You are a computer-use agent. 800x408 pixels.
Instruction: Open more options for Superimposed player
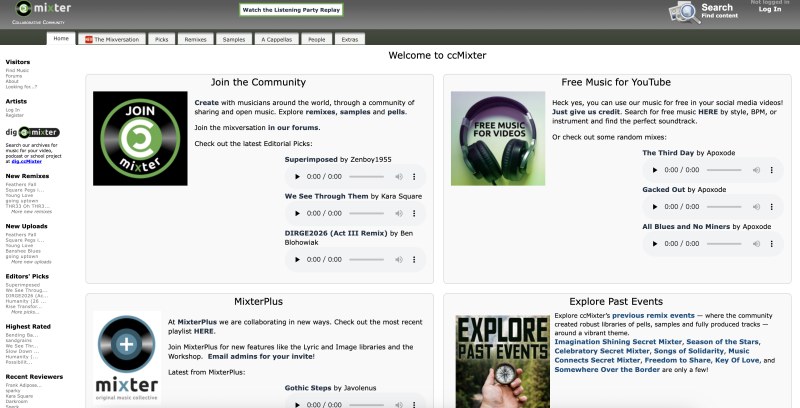[x=414, y=176]
